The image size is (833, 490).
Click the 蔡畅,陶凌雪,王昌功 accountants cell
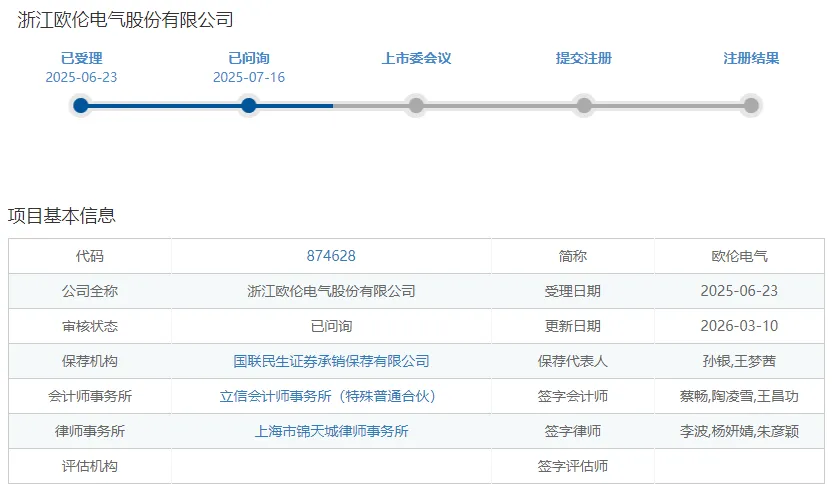[740, 396]
